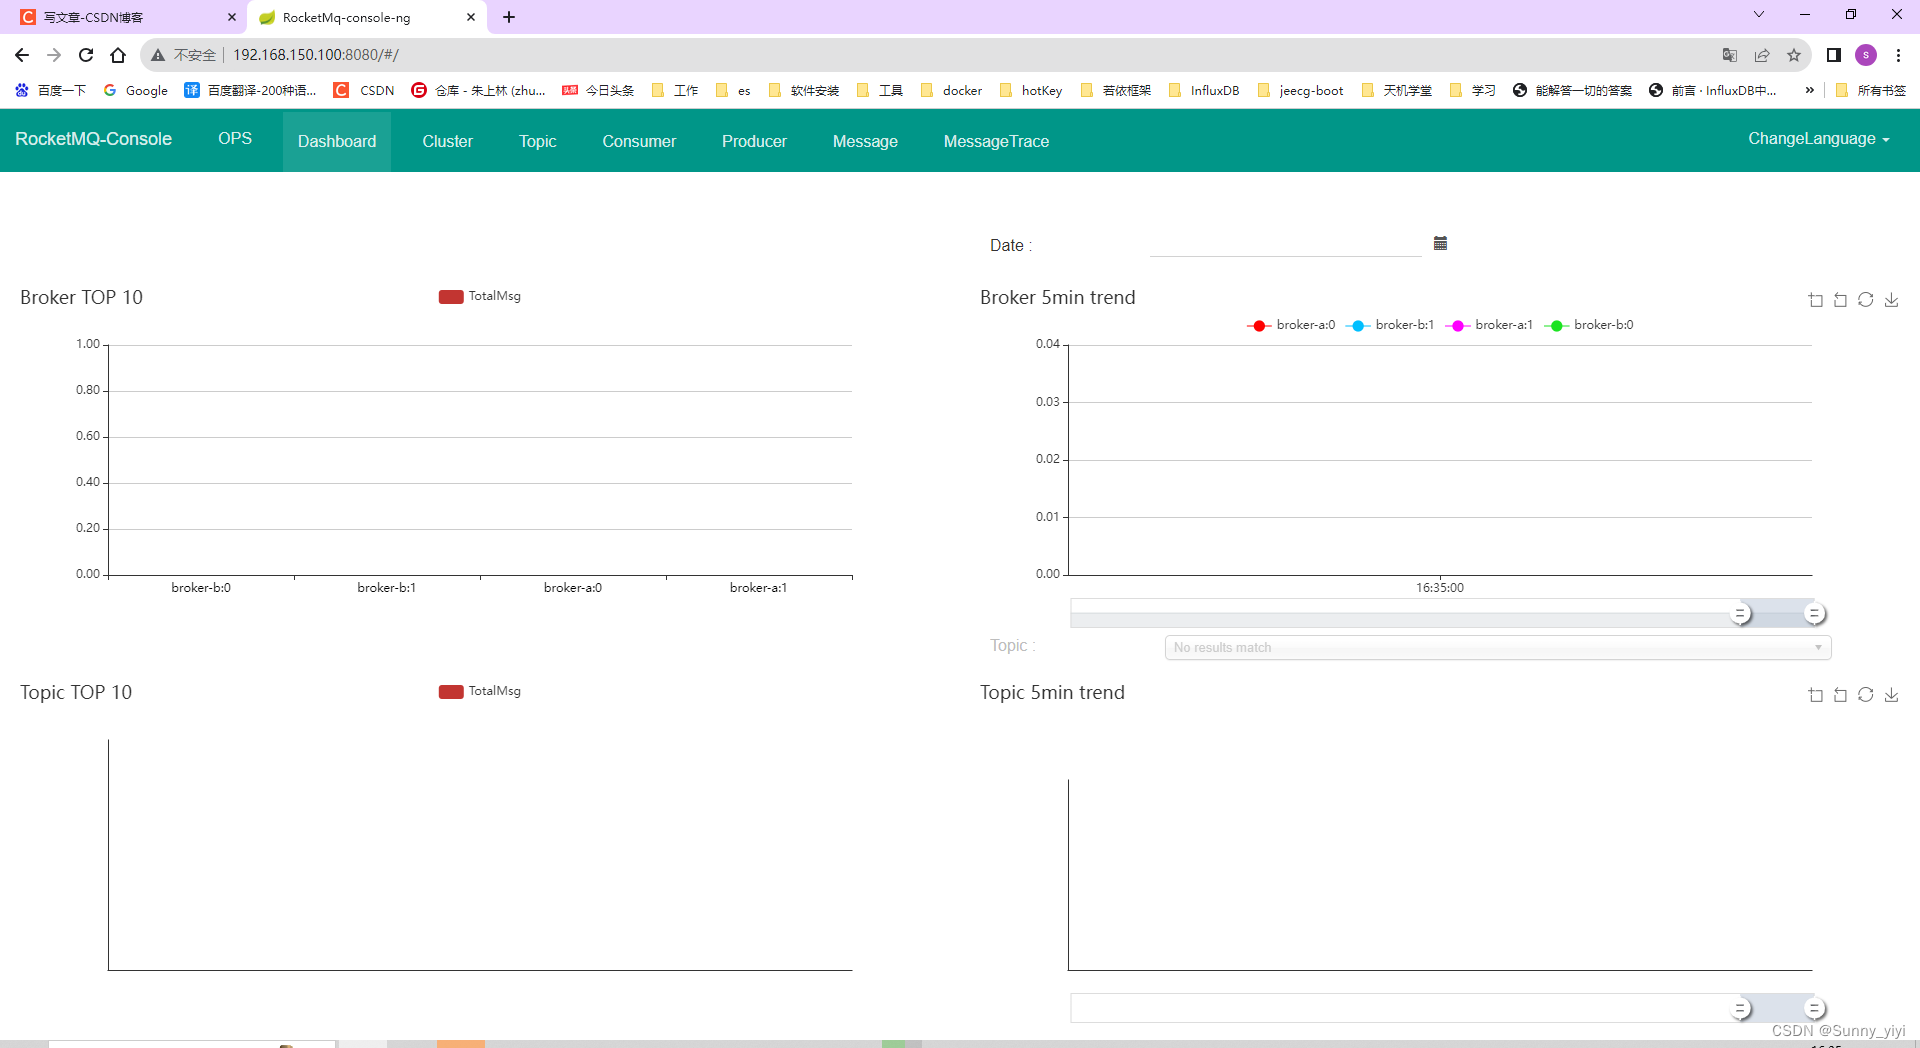The height and width of the screenshot is (1048, 1920).
Task: Save Broker 5min trend as image
Action: point(1891,300)
